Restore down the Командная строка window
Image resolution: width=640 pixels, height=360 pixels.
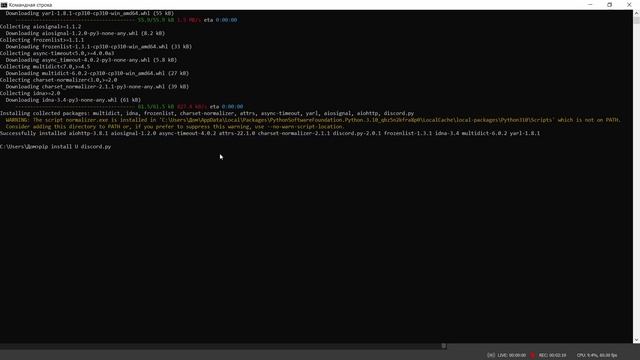[x=609, y=5]
